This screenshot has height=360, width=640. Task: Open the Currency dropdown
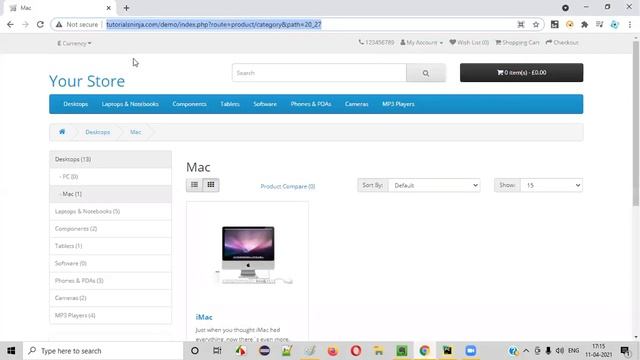(x=74, y=43)
